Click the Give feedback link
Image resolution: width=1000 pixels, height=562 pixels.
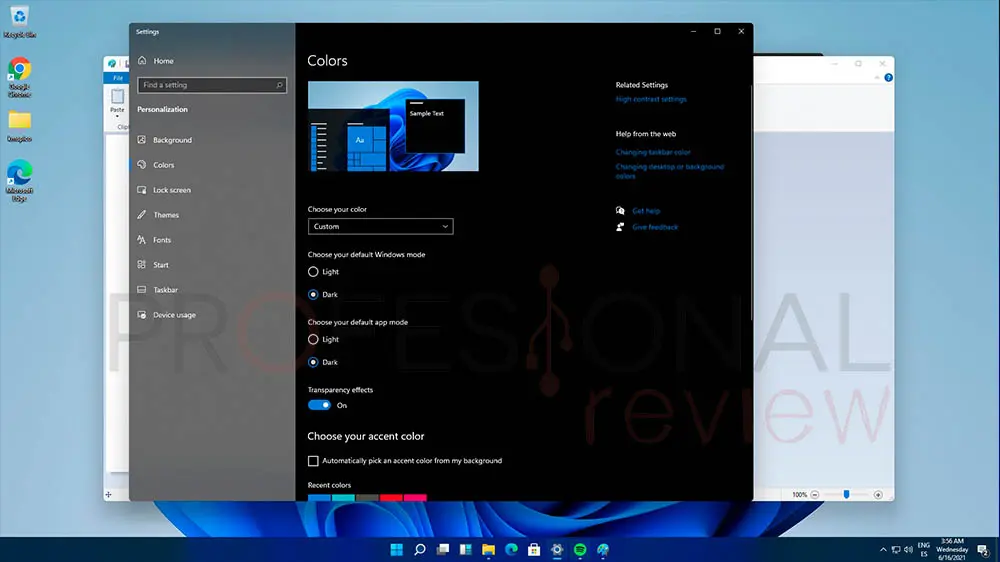pos(655,227)
